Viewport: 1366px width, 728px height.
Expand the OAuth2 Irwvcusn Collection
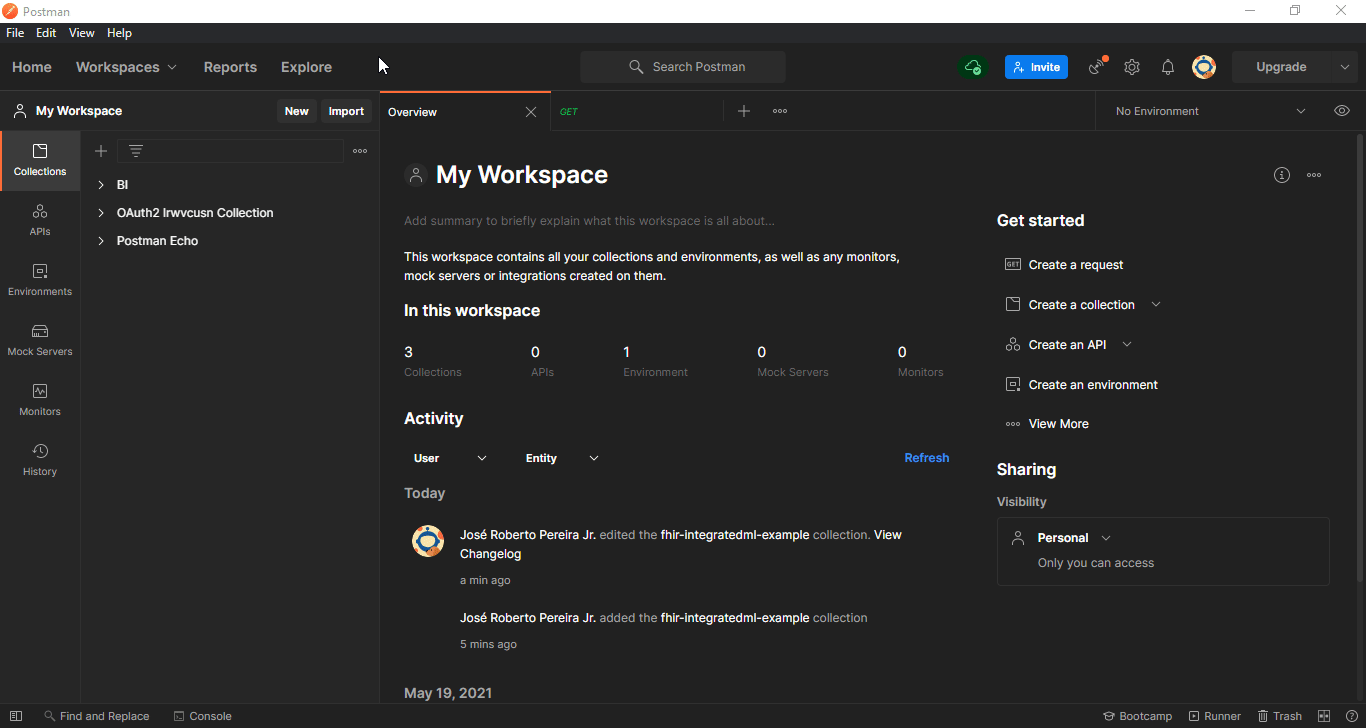[x=101, y=213]
